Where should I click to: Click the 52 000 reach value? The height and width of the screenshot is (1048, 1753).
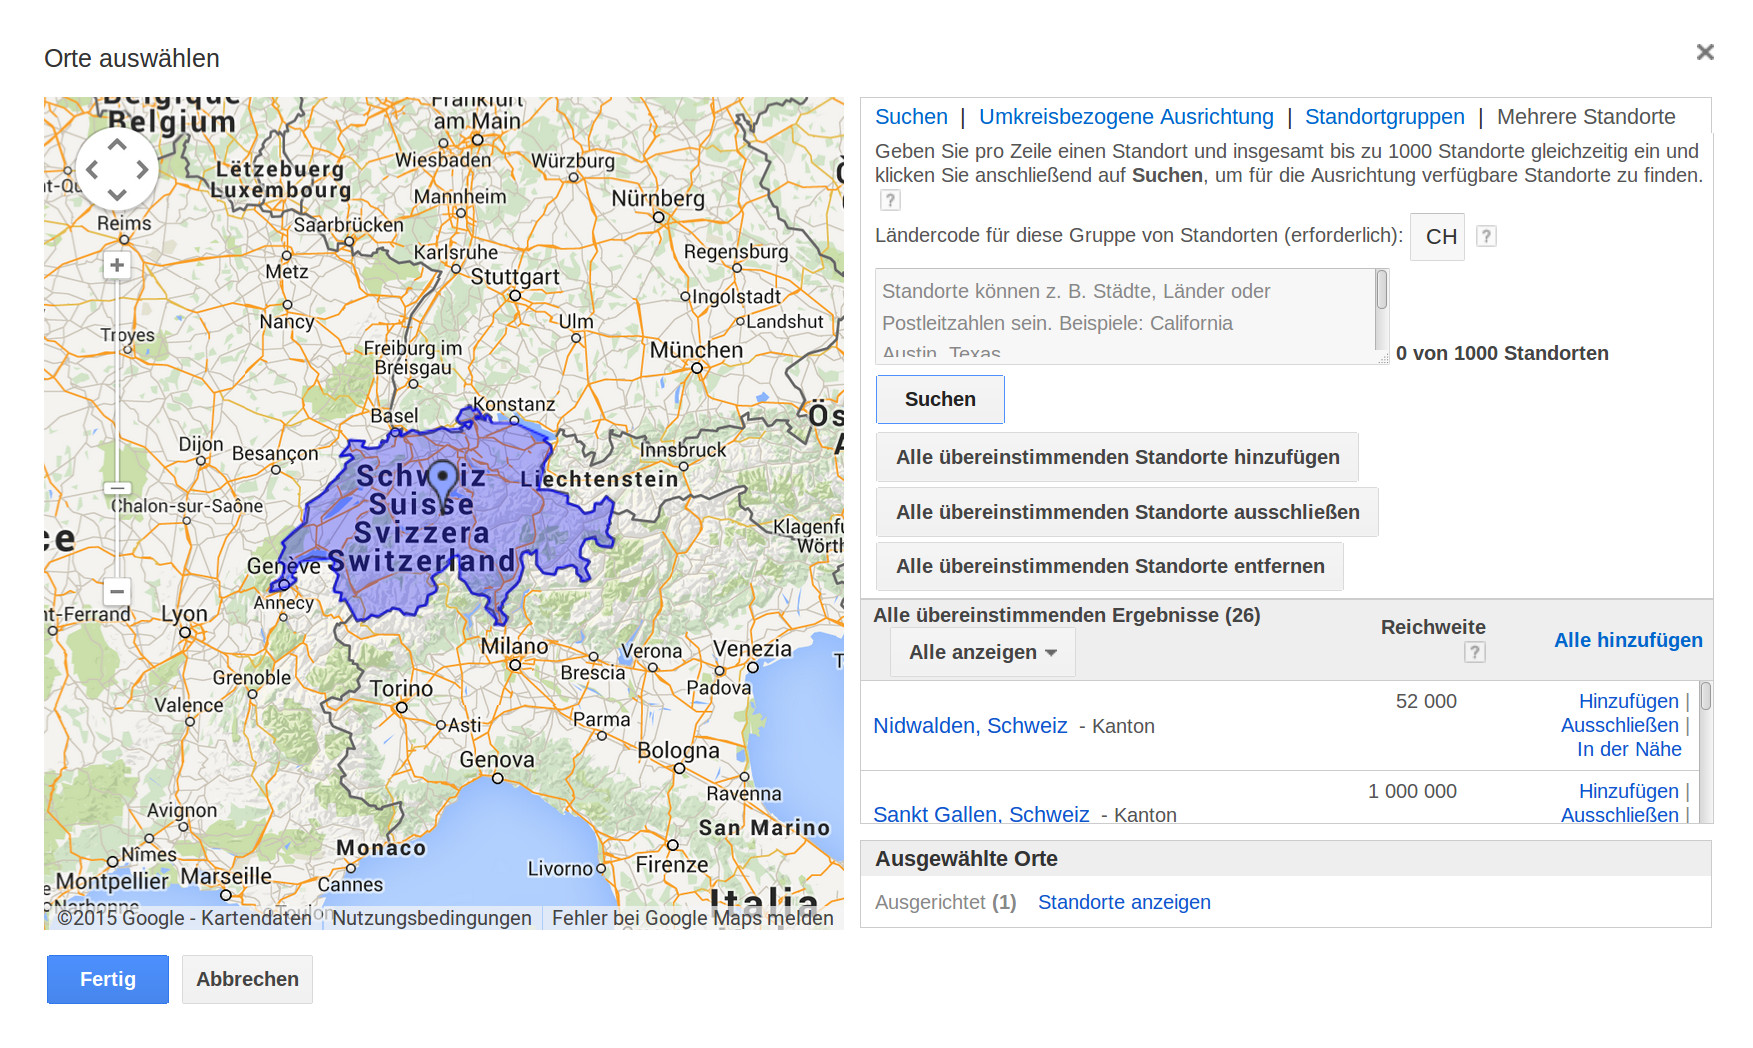pyautogui.click(x=1426, y=701)
